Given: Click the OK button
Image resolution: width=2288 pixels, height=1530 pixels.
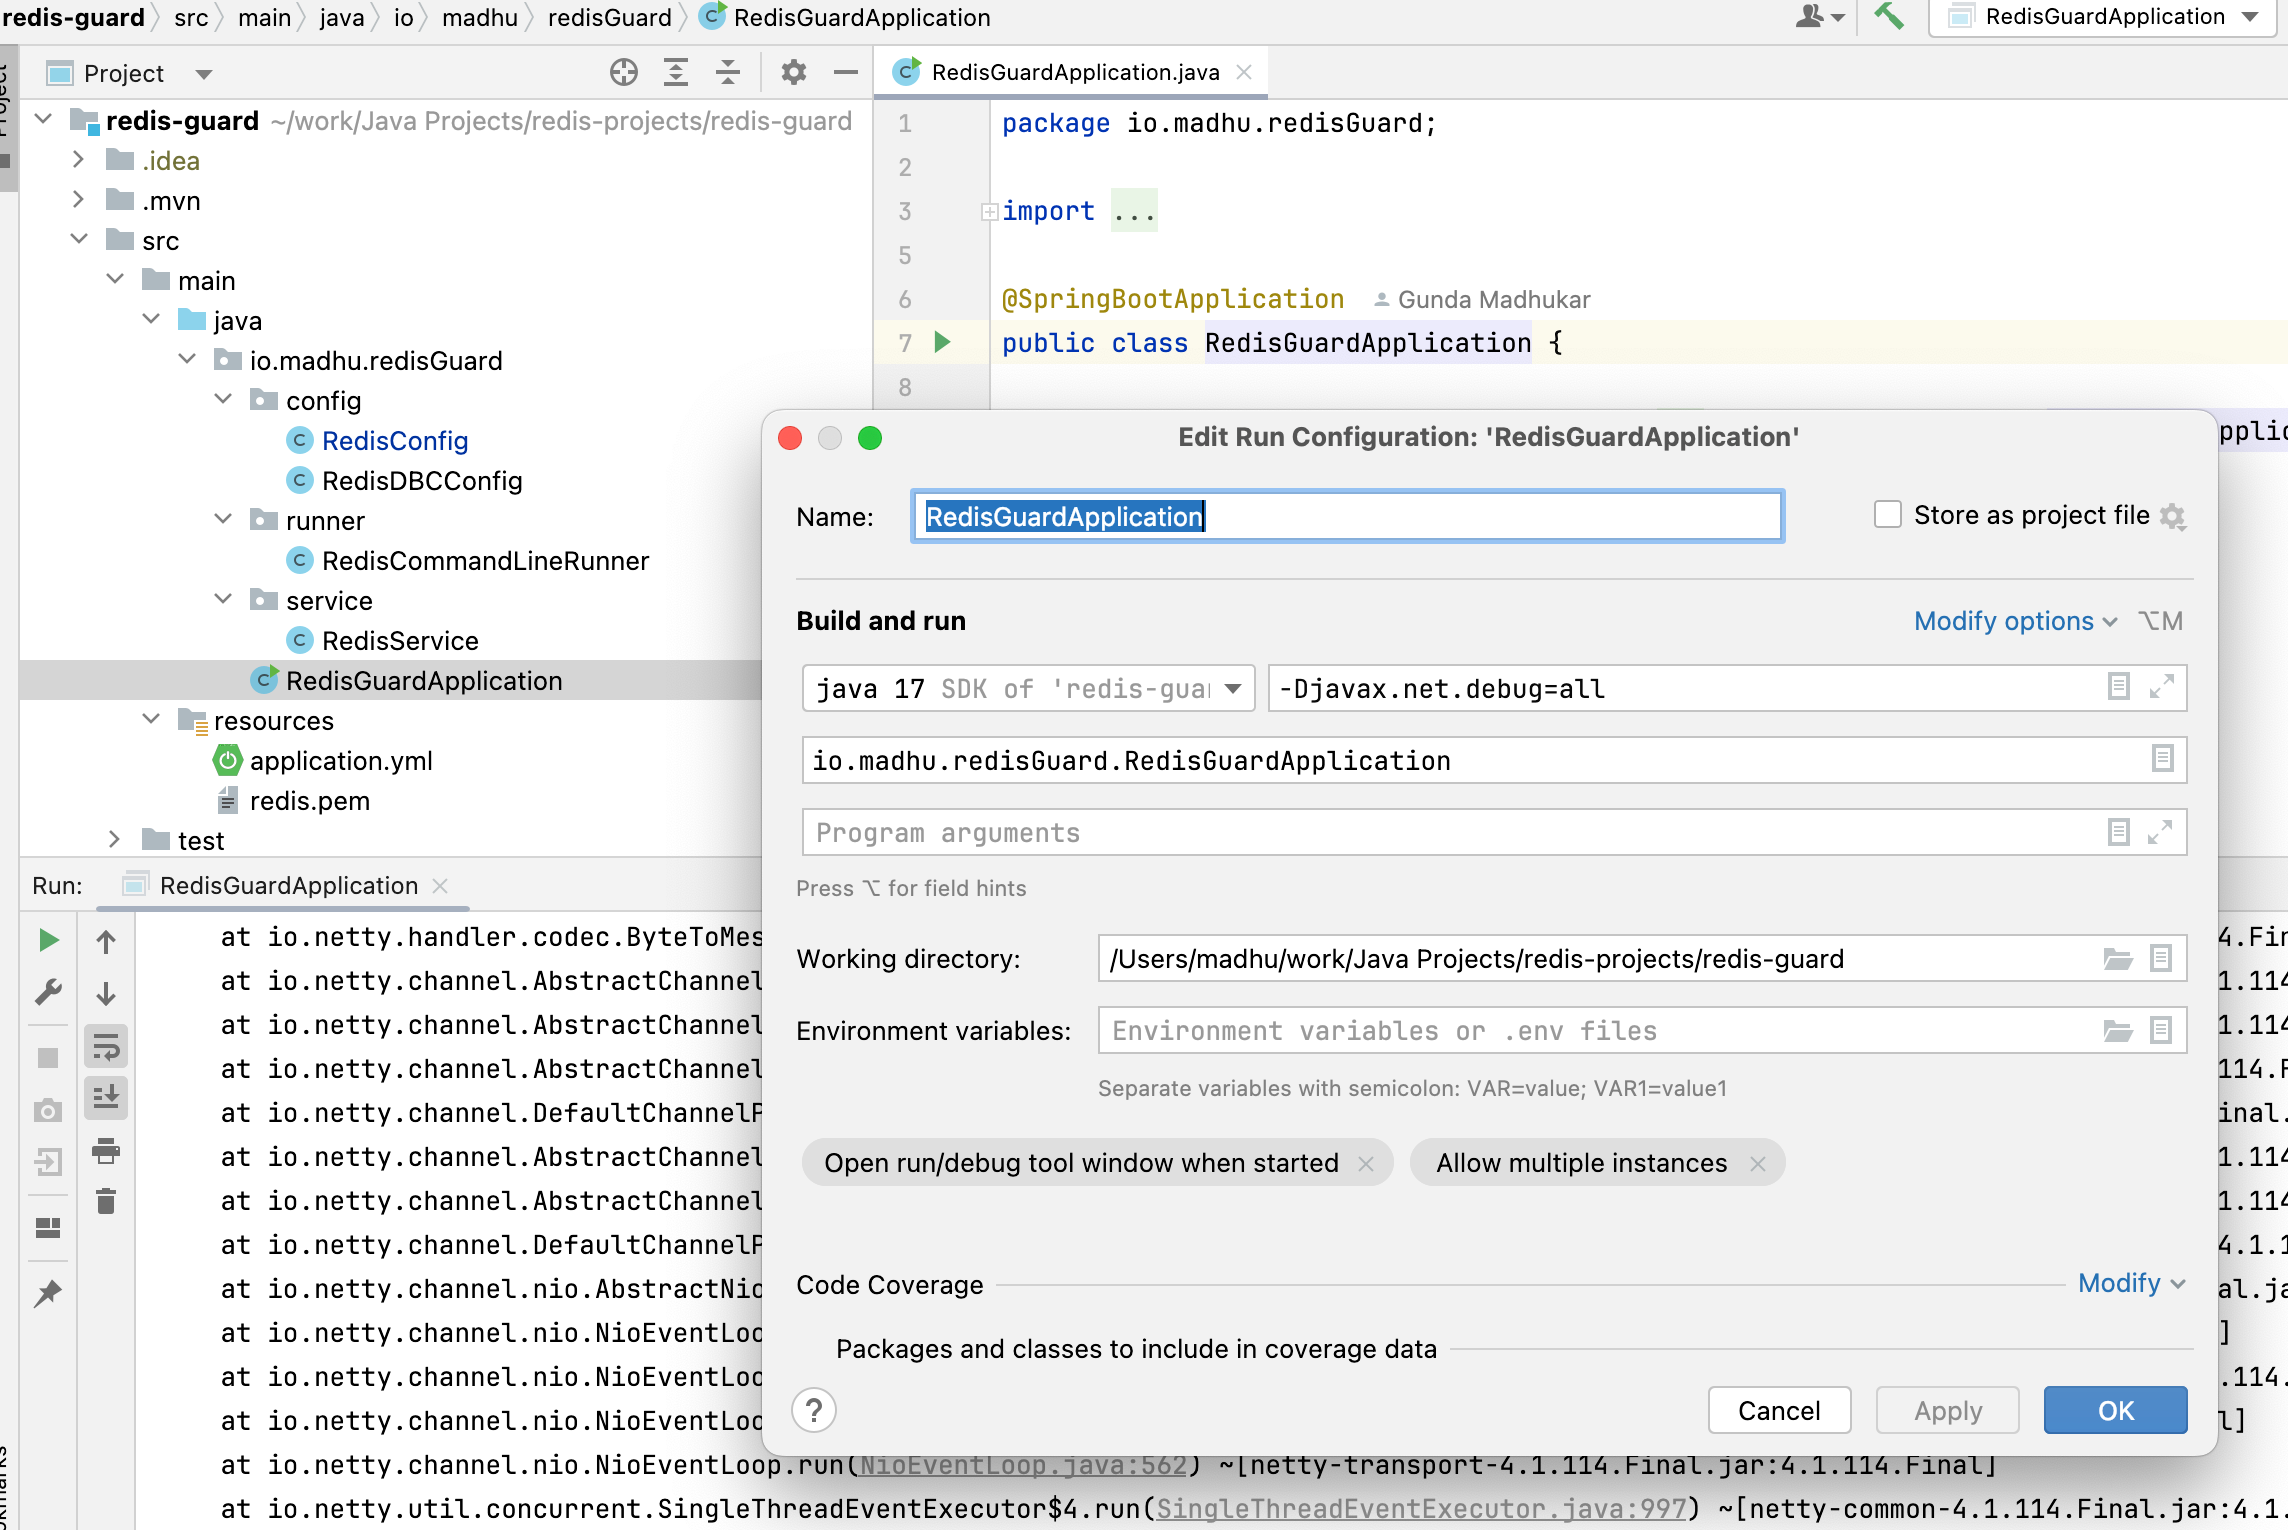Looking at the screenshot, I should point(2115,1410).
